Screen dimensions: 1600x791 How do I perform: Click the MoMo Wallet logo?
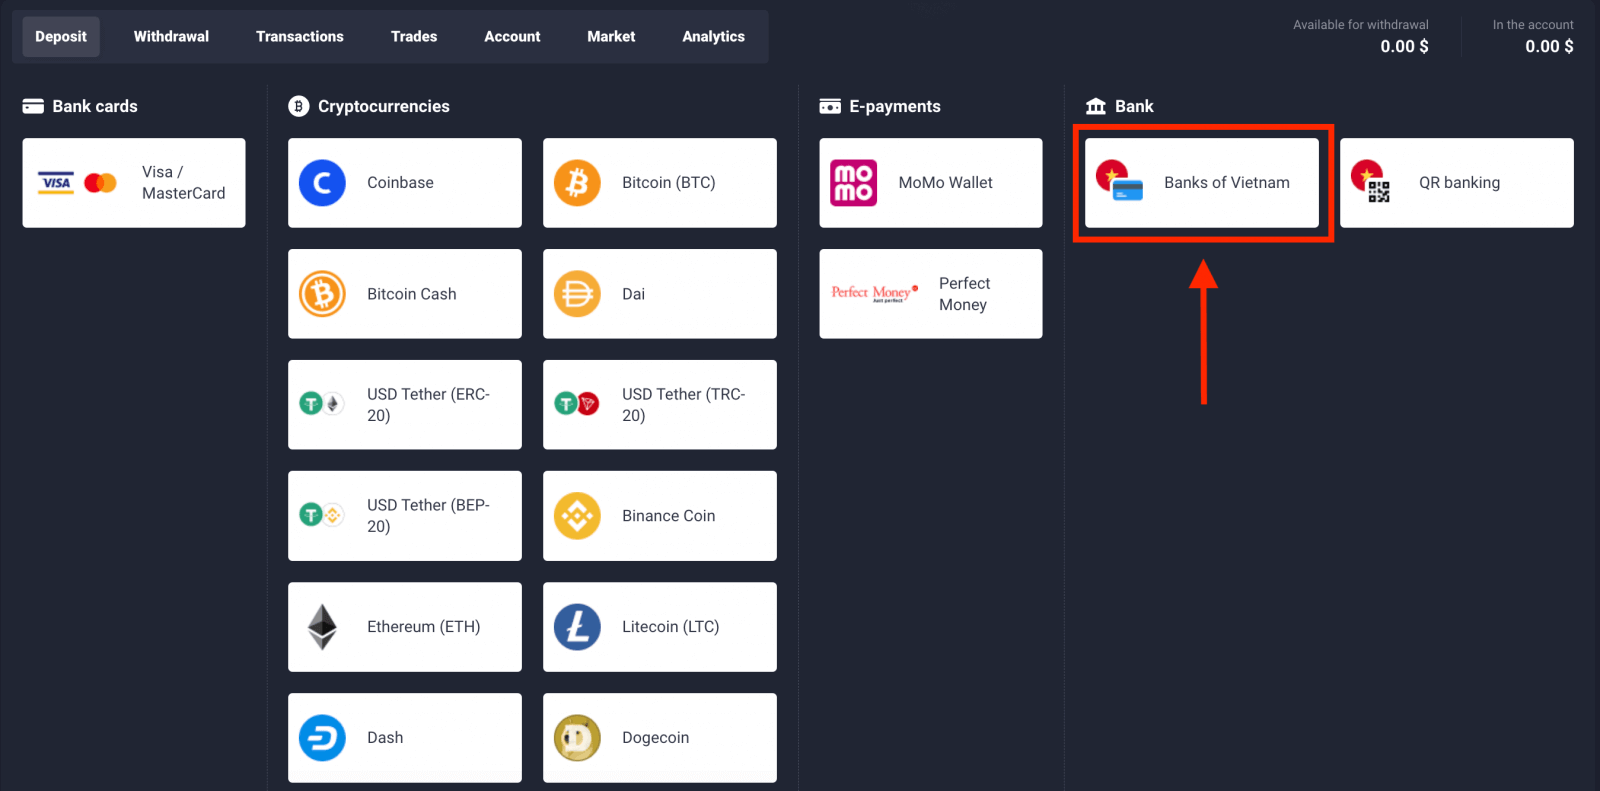853,183
